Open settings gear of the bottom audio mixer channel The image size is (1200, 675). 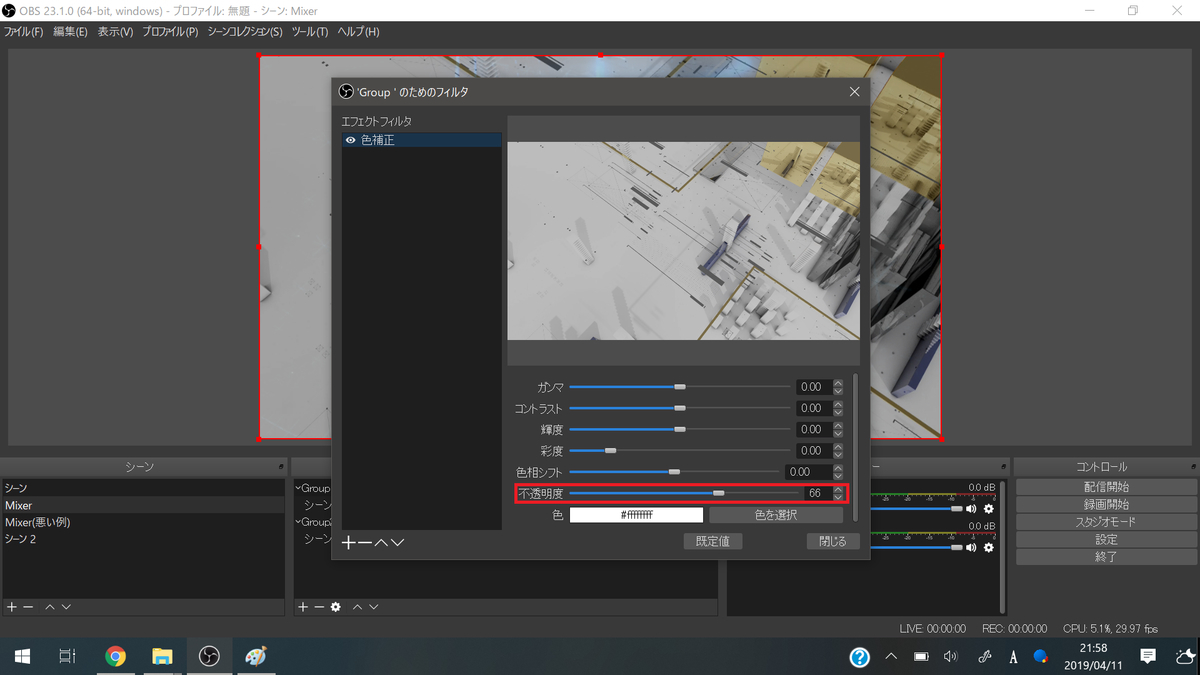[x=989, y=547]
